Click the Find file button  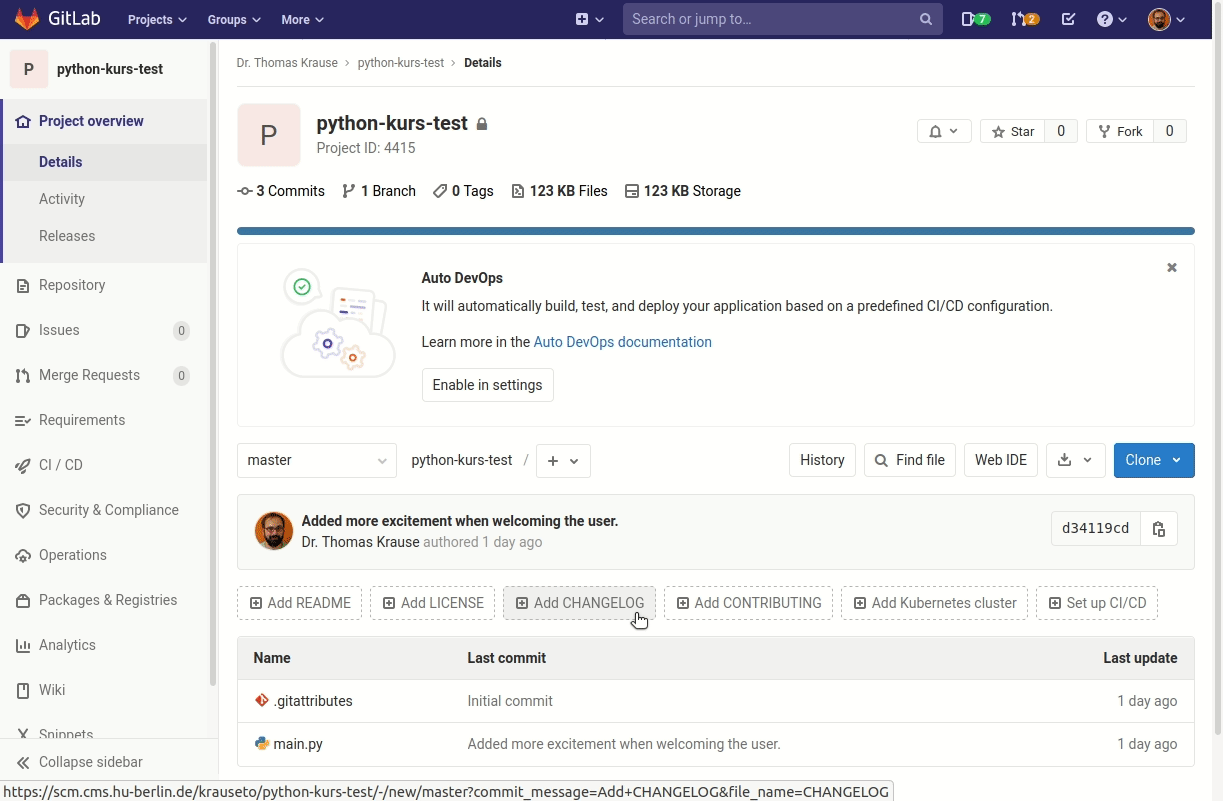[909, 460]
